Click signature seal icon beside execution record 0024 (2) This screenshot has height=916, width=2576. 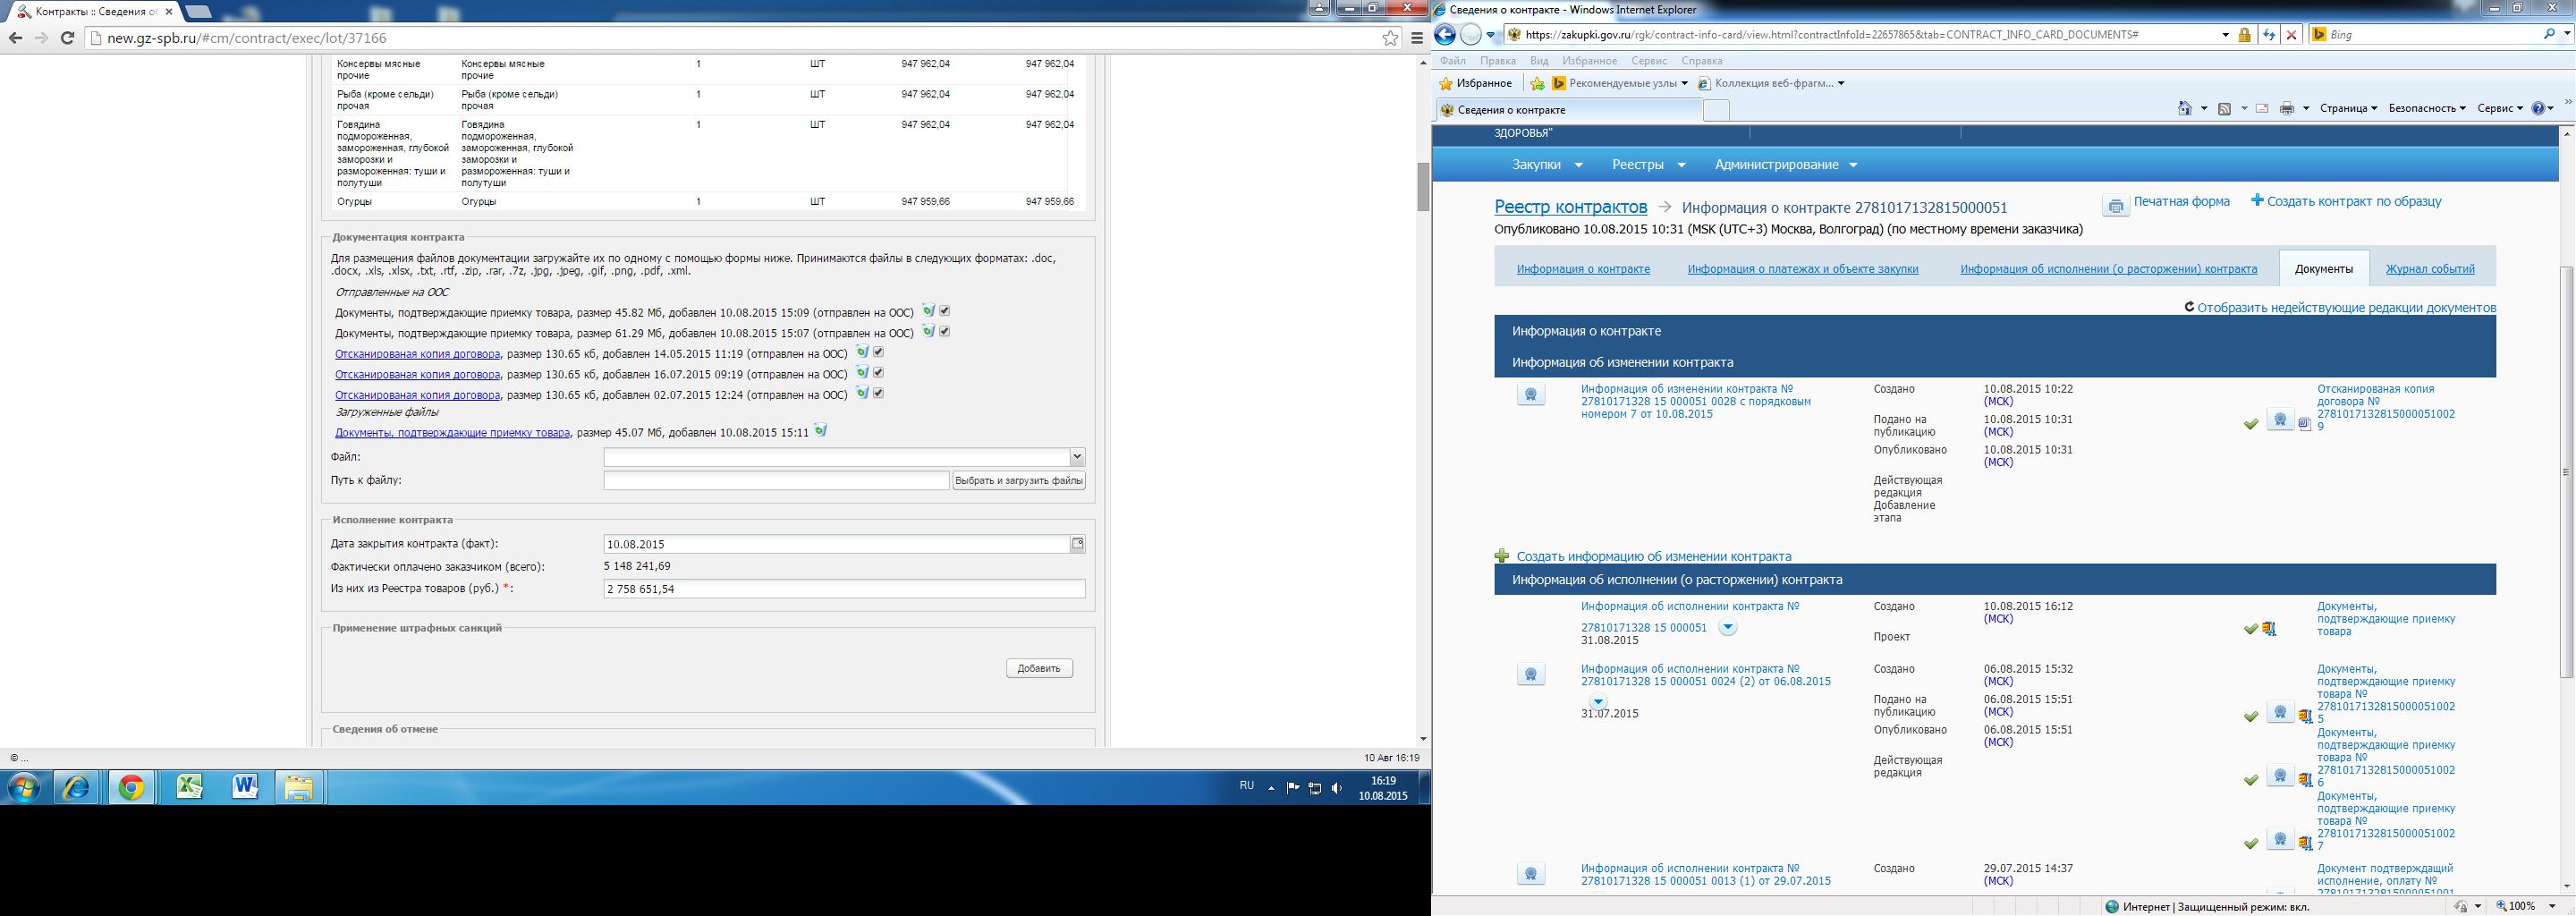pyautogui.click(x=1531, y=675)
